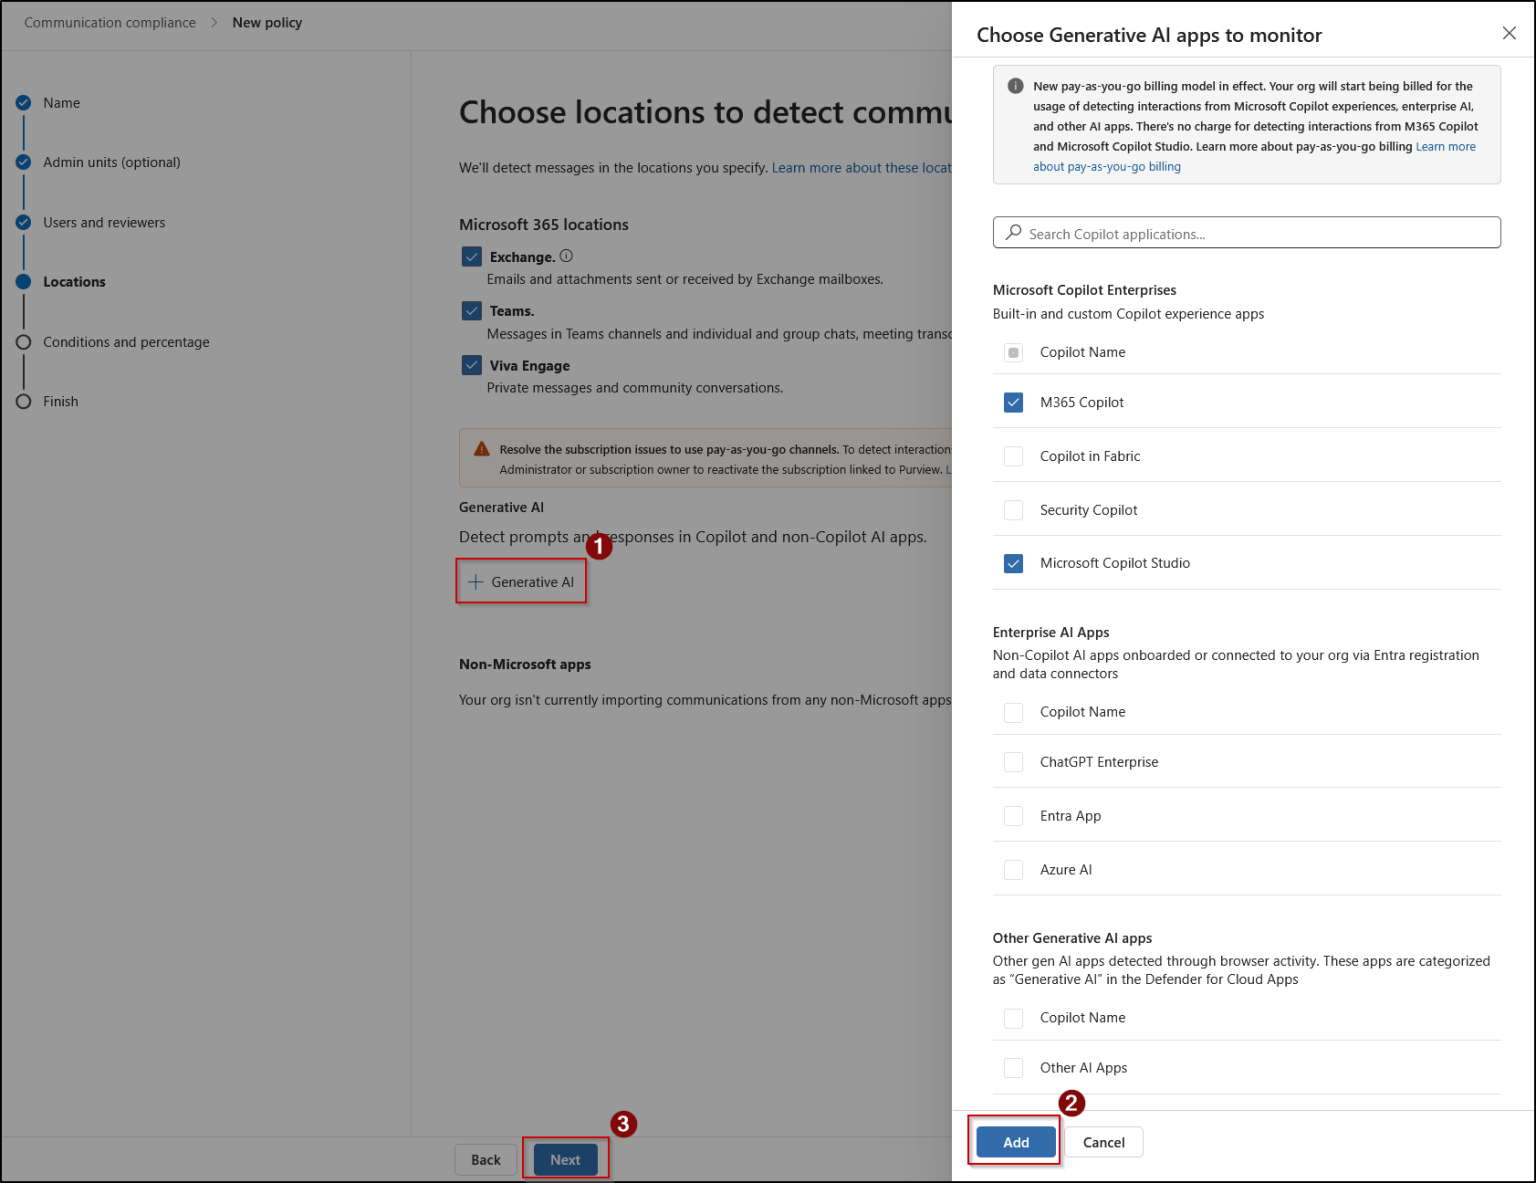Enable ChatGPT Enterprise monitoring

tap(1013, 762)
